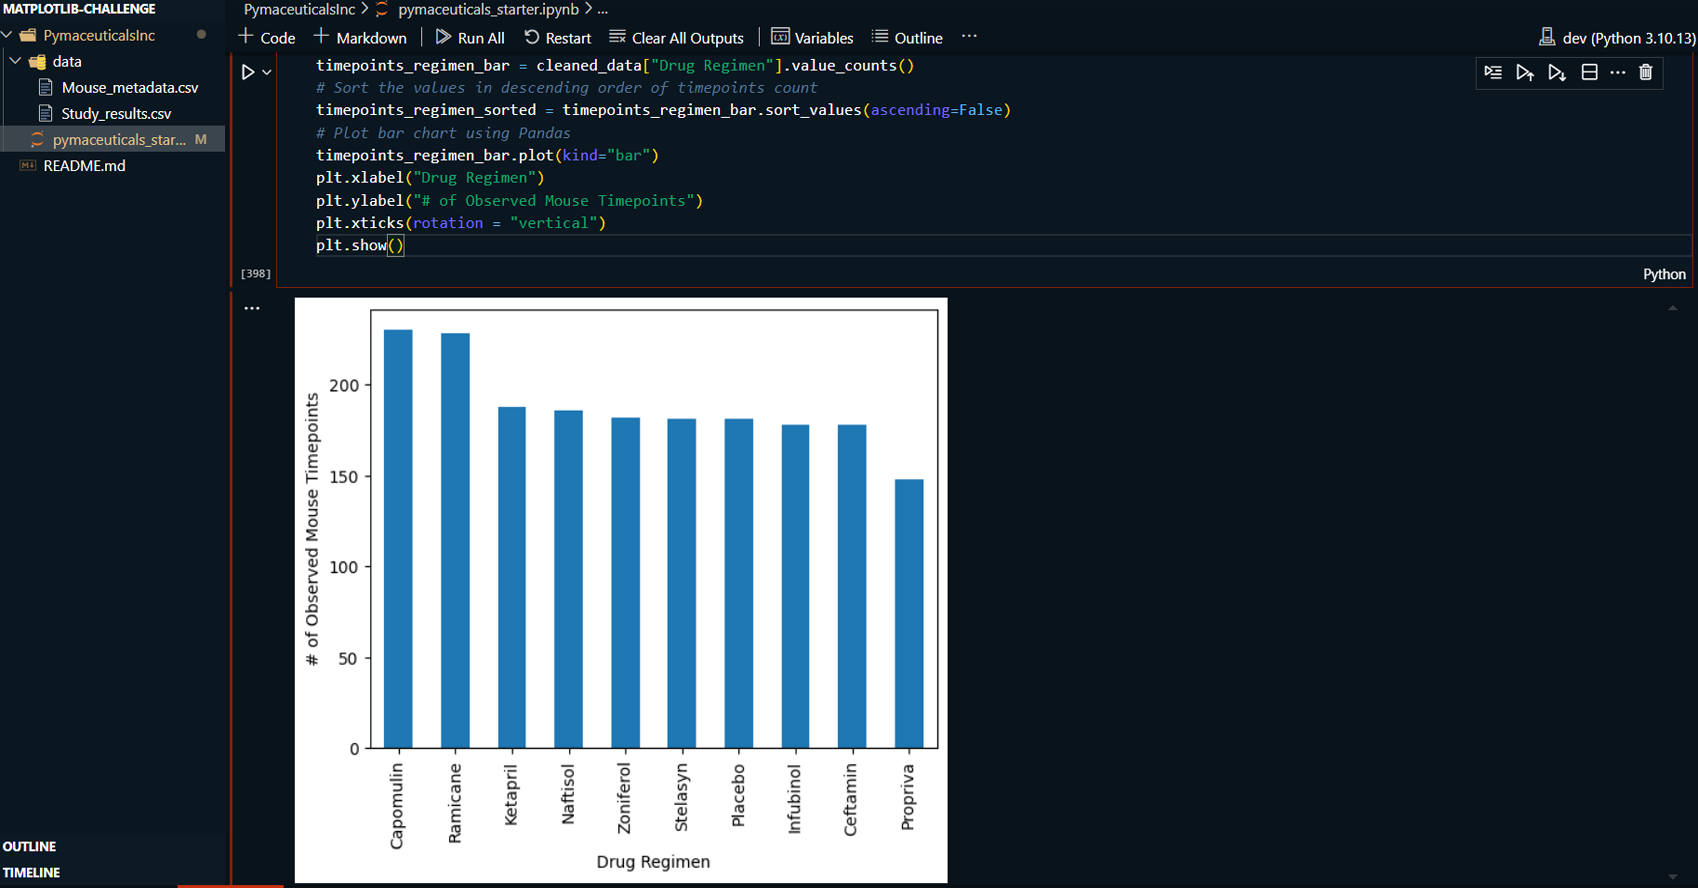Open more cell actions in cell toolbar
1698x888 pixels.
(1618, 72)
